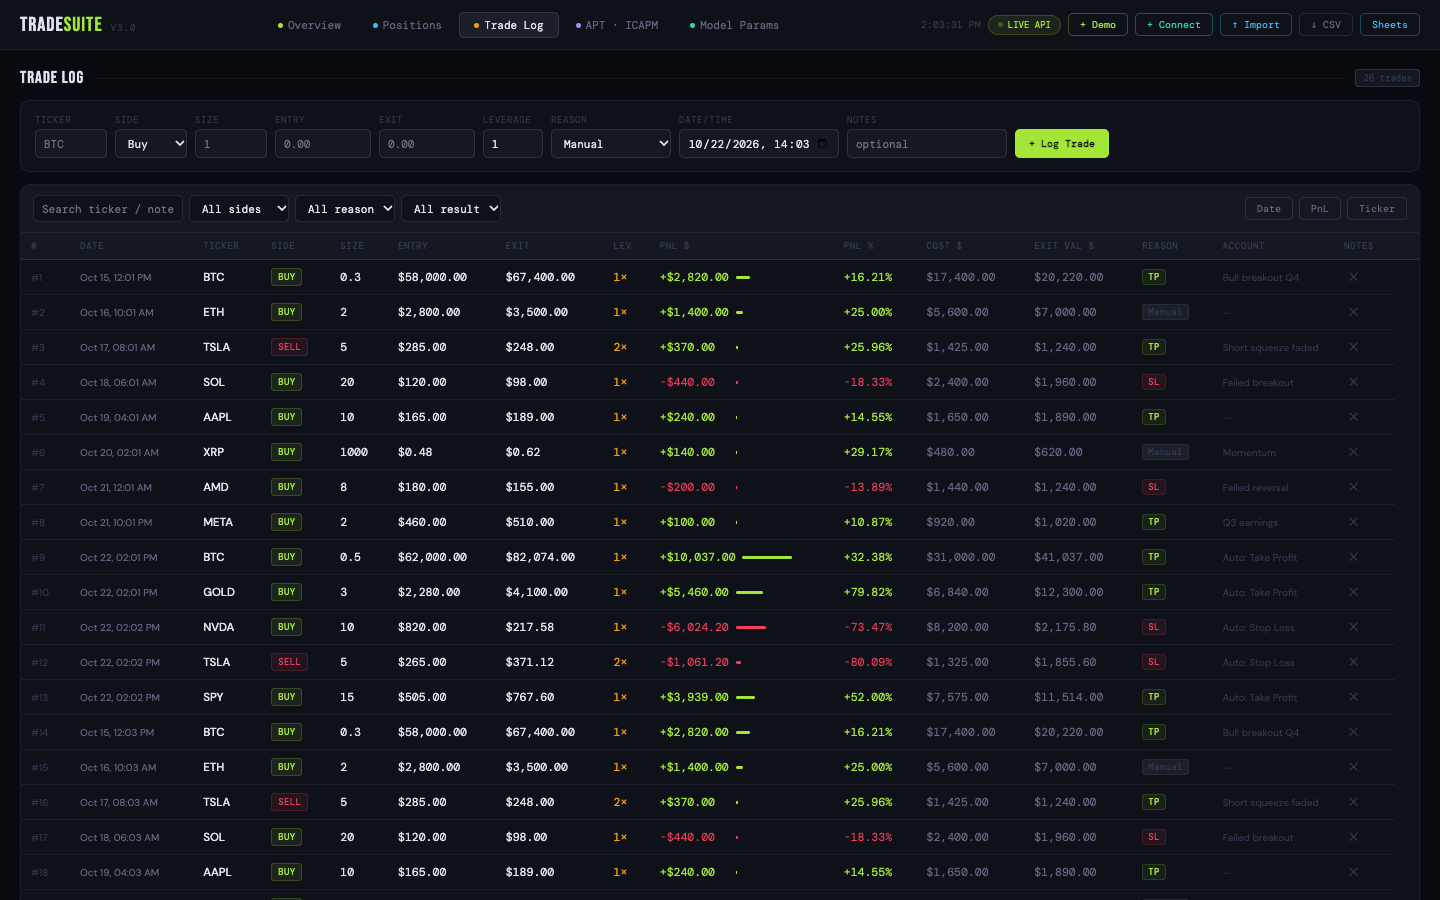Focus the Notes optional field
Image resolution: width=1440 pixels, height=900 pixels.
pyautogui.click(x=927, y=144)
